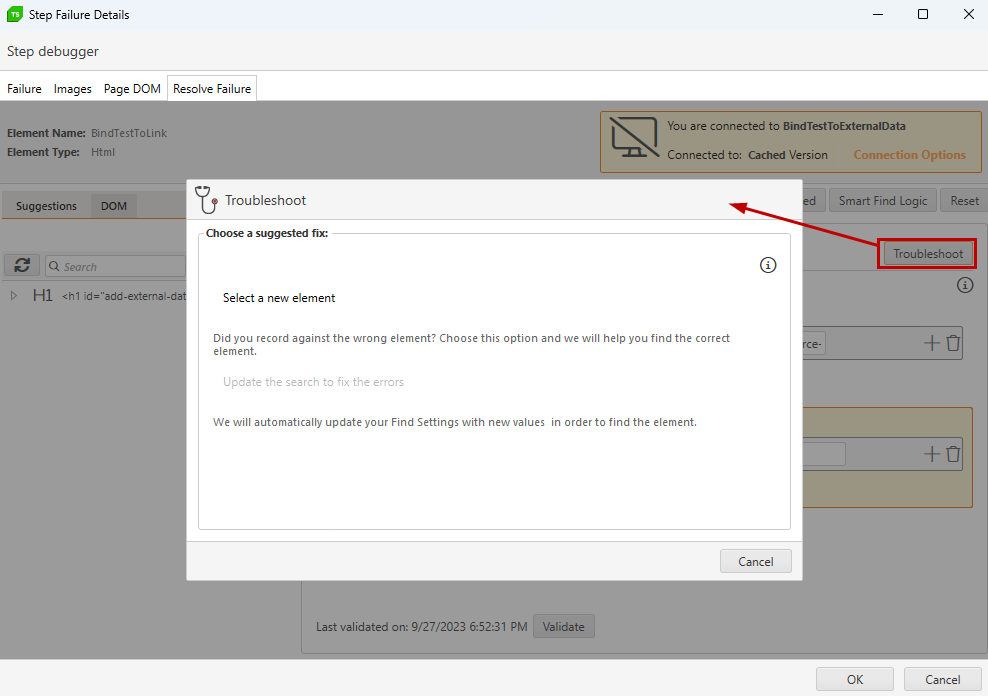Image resolution: width=988 pixels, height=696 pixels.
Task: Click the Troubleshoot button
Action: [x=928, y=254]
